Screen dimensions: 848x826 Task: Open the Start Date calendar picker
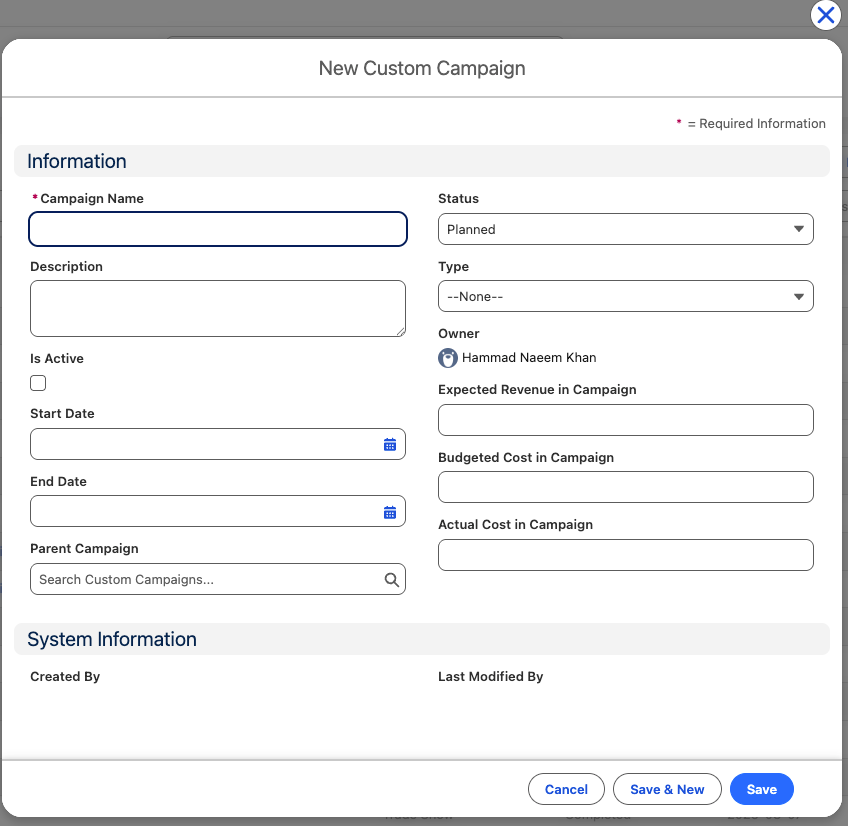[x=389, y=445]
